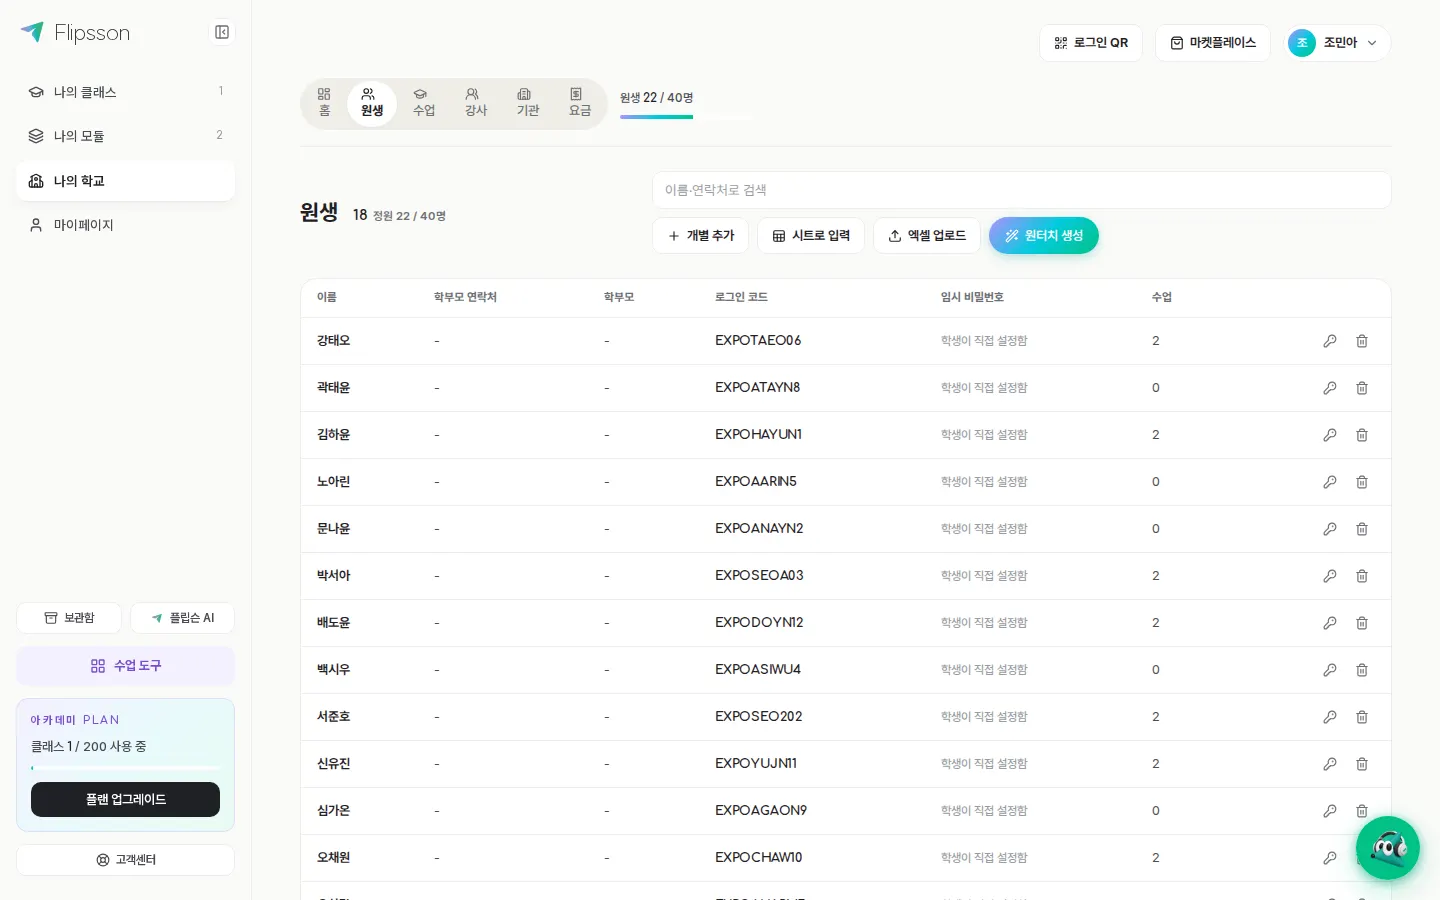1440x900 pixels.
Task: Collapse the sidebar with the panel icon
Action: pyautogui.click(x=222, y=32)
